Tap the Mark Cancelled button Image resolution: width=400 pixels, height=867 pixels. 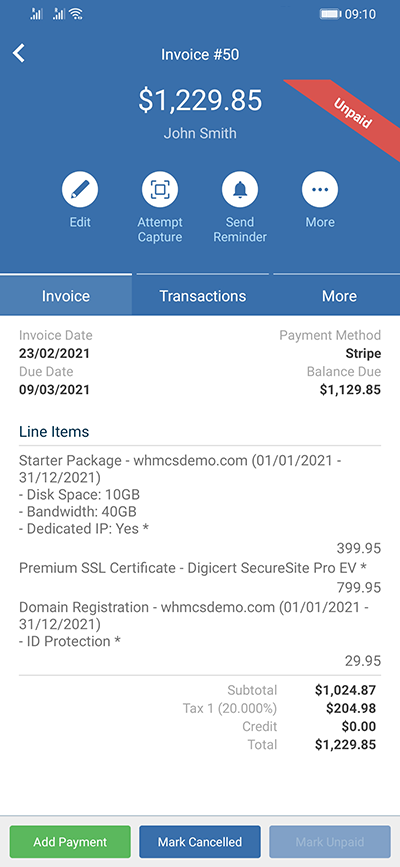click(x=200, y=842)
